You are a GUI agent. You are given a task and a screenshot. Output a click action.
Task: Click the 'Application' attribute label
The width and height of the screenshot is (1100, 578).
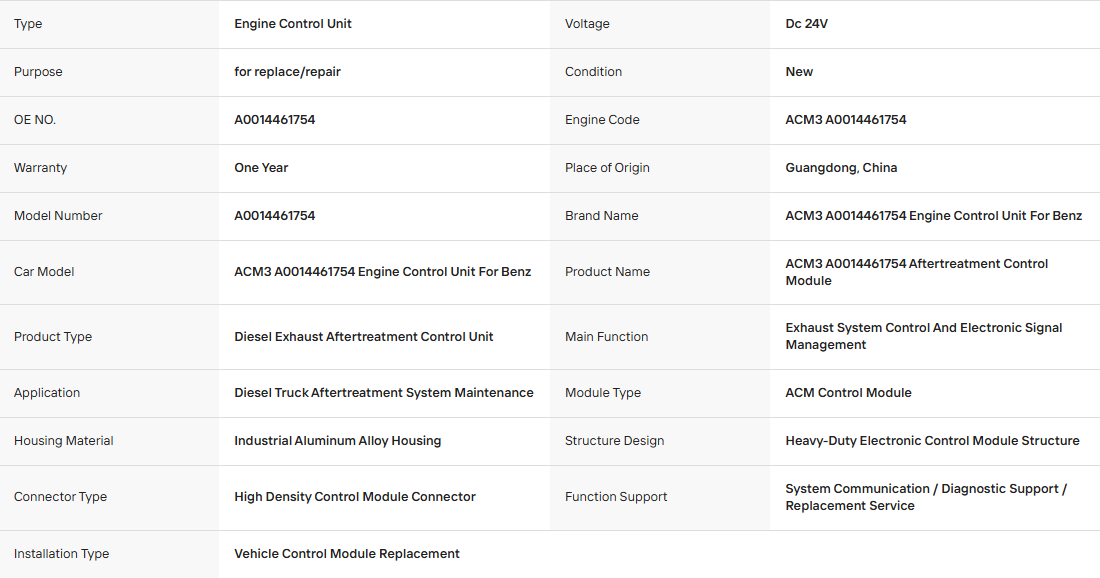[47, 393]
